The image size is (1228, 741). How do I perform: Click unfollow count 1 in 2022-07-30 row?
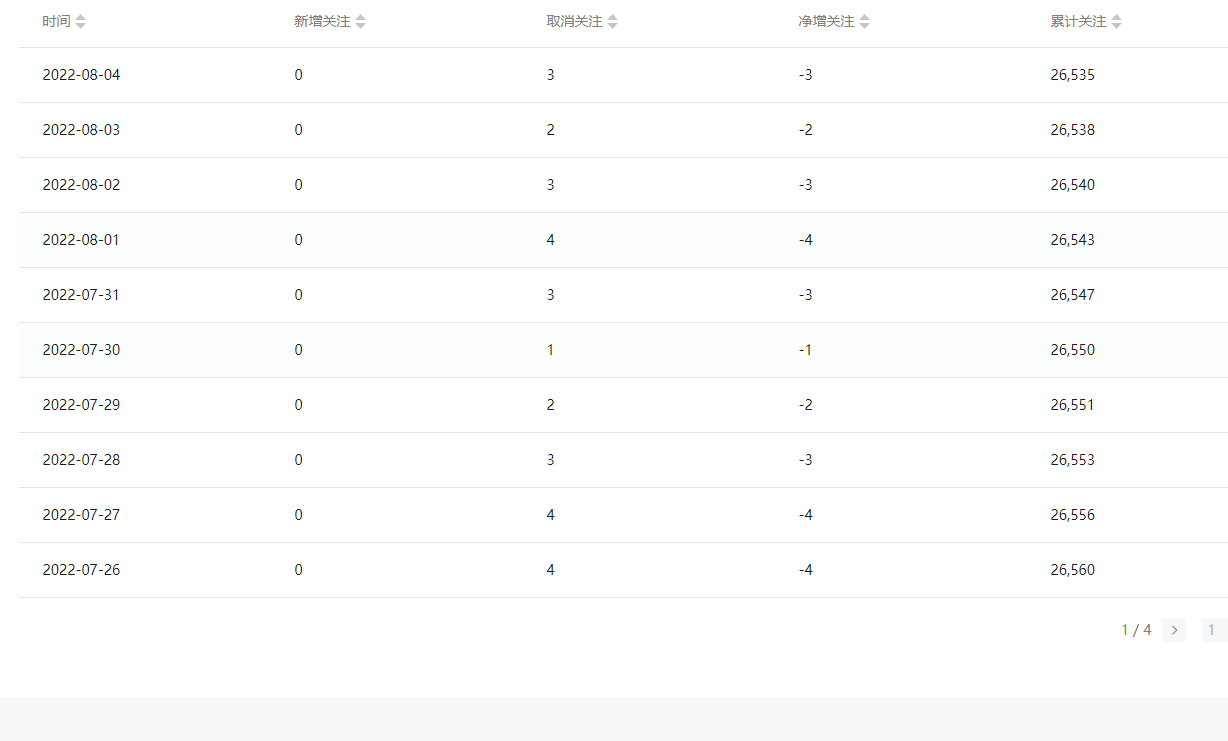click(551, 350)
